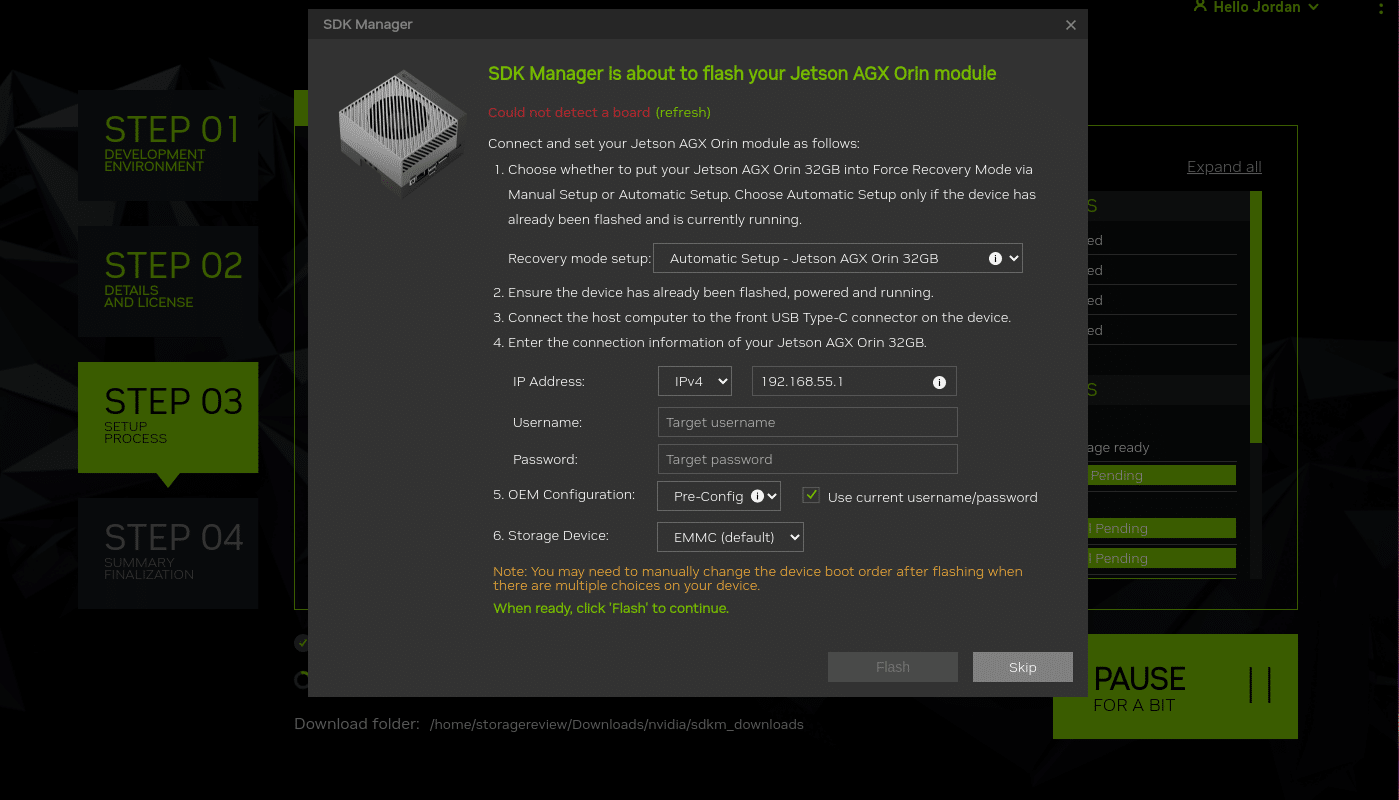This screenshot has height=800, width=1399.
Task: Expand the Hello Jordan account menu
Action: coord(1257,7)
